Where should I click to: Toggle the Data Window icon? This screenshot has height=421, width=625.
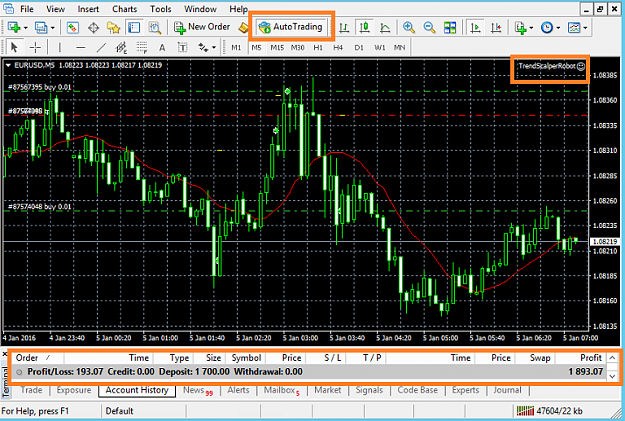(93, 28)
